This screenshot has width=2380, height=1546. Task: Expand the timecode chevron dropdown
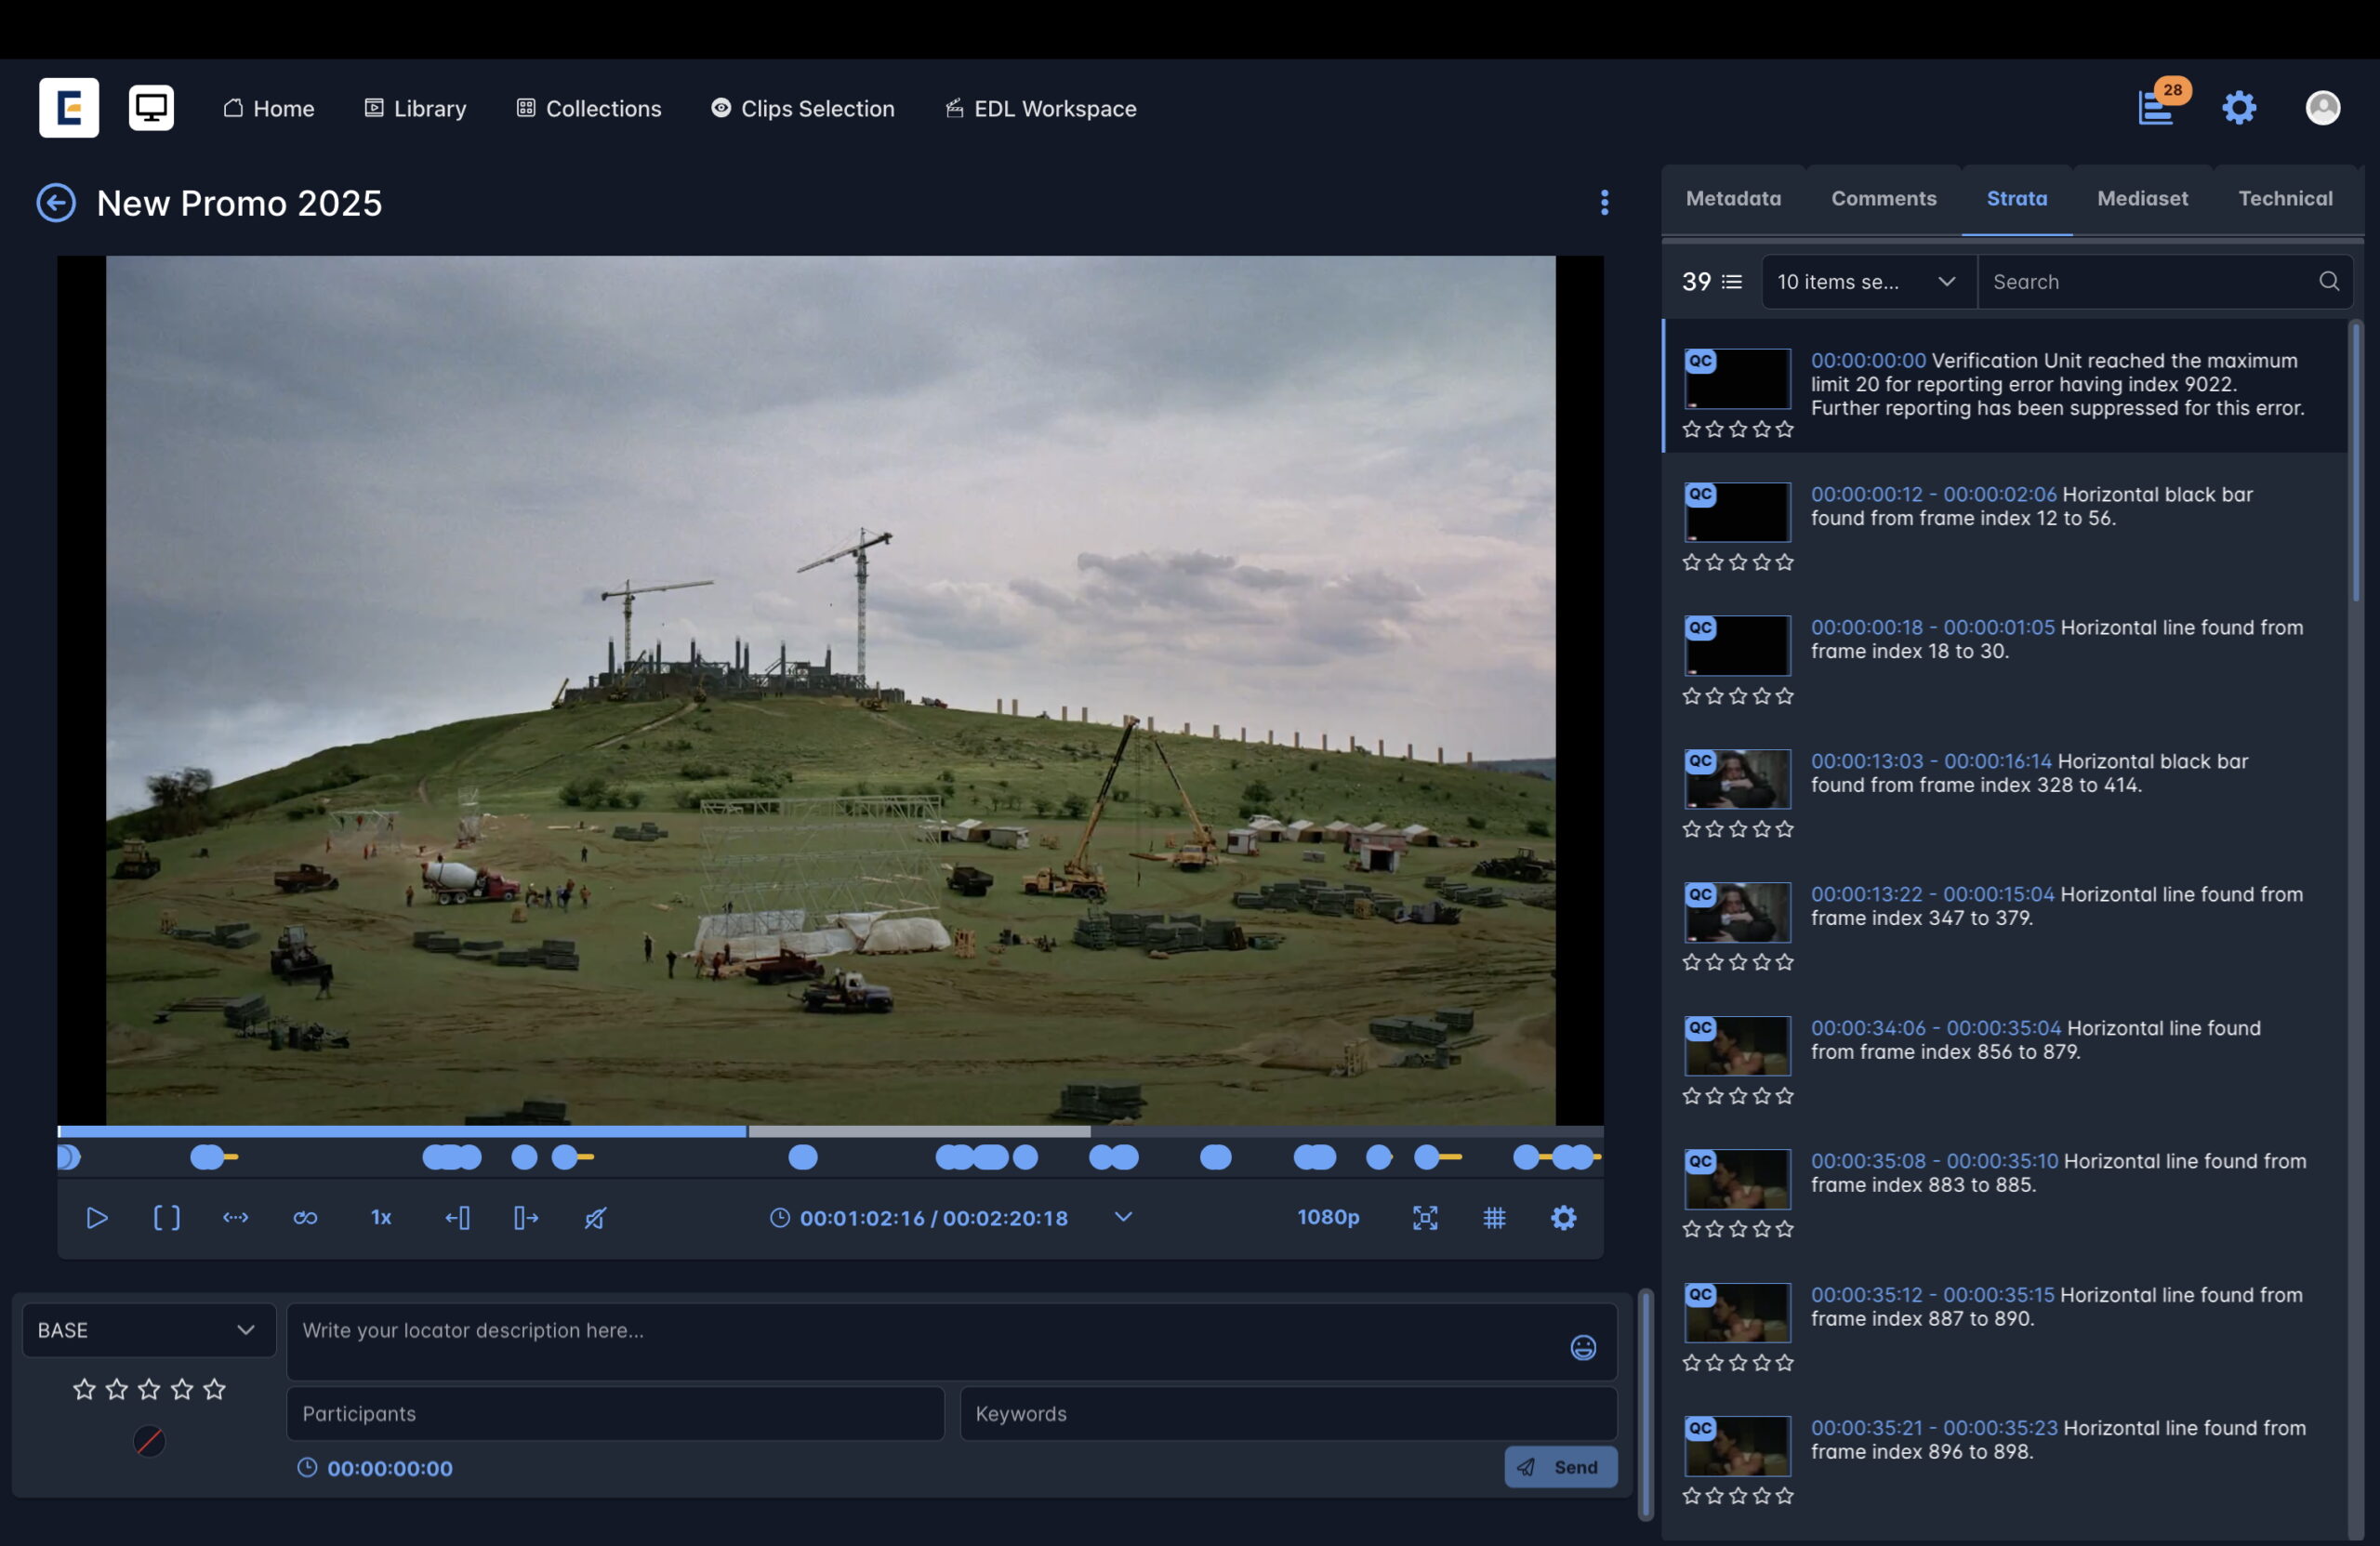tap(1123, 1217)
